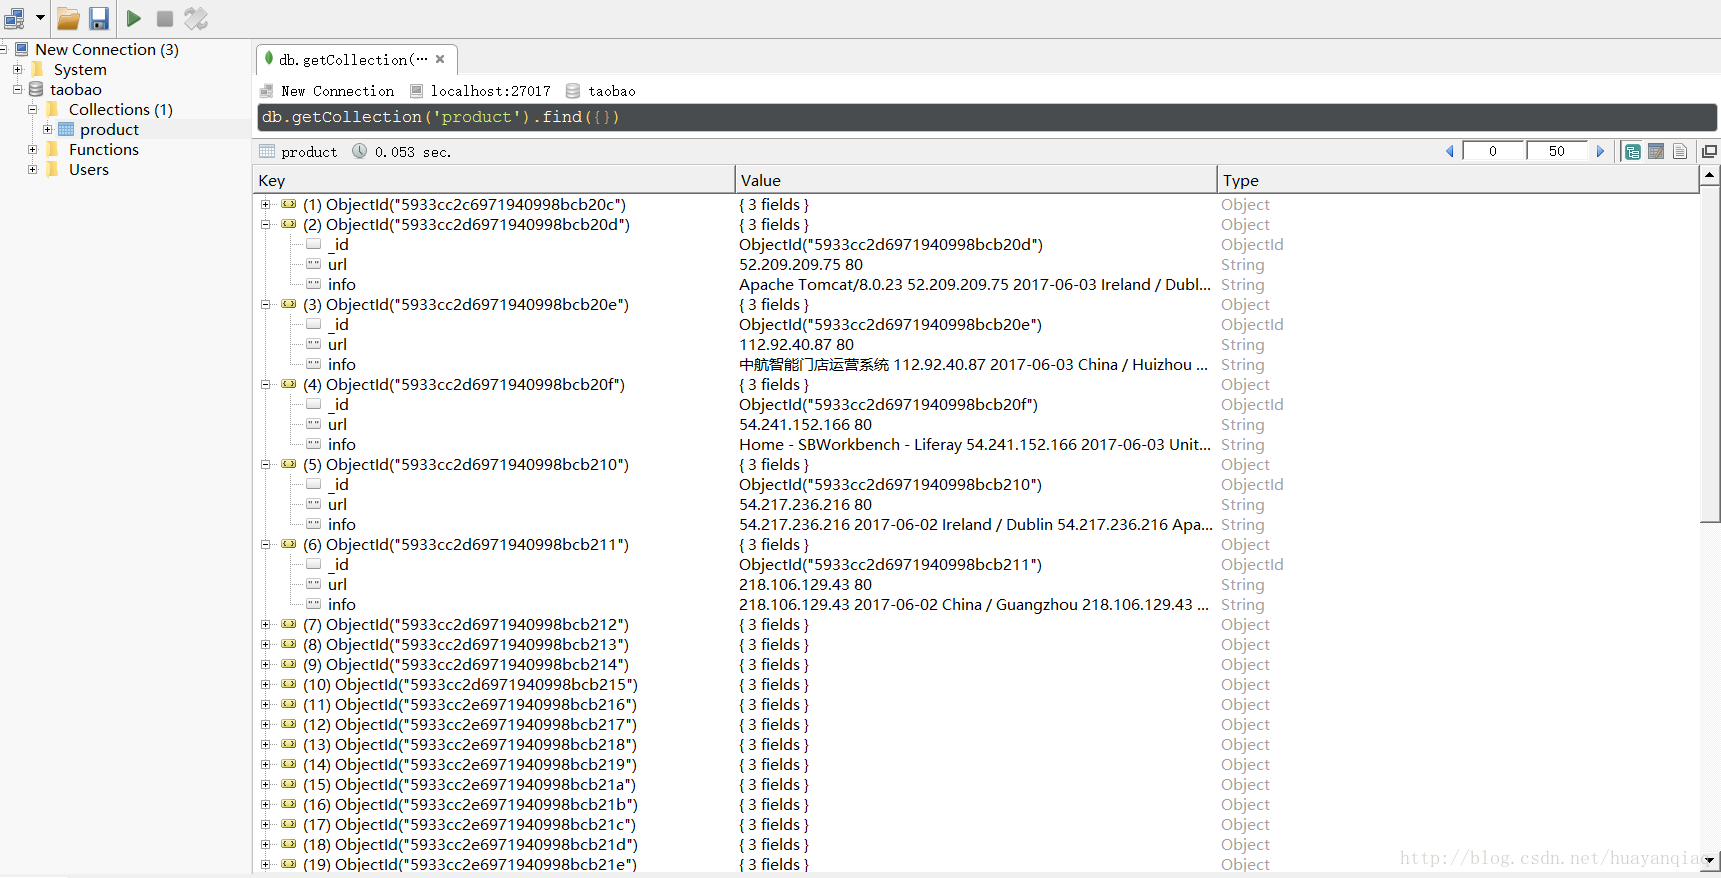Collapse the taobao database node
1721x878 pixels.
pyautogui.click(x=17, y=89)
